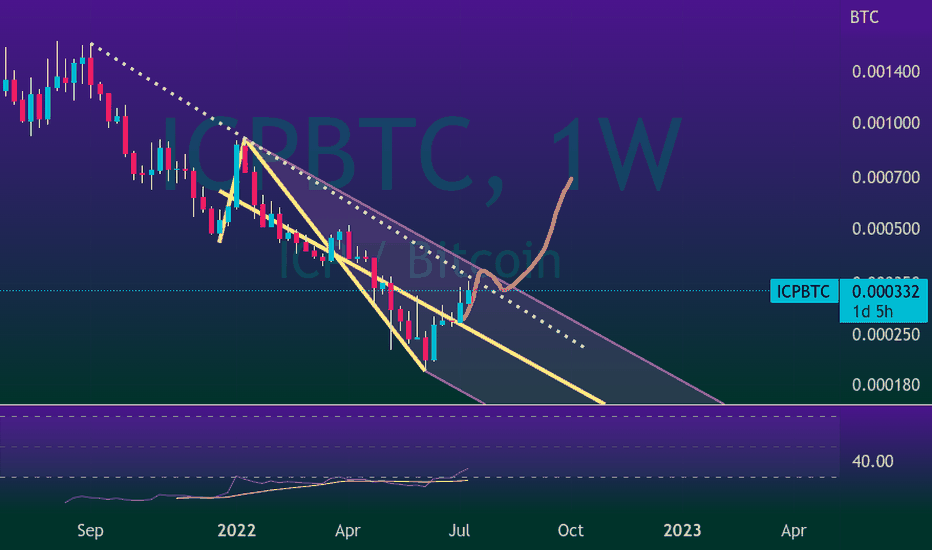Click the candle countdown 1d 5h

(x=872, y=312)
